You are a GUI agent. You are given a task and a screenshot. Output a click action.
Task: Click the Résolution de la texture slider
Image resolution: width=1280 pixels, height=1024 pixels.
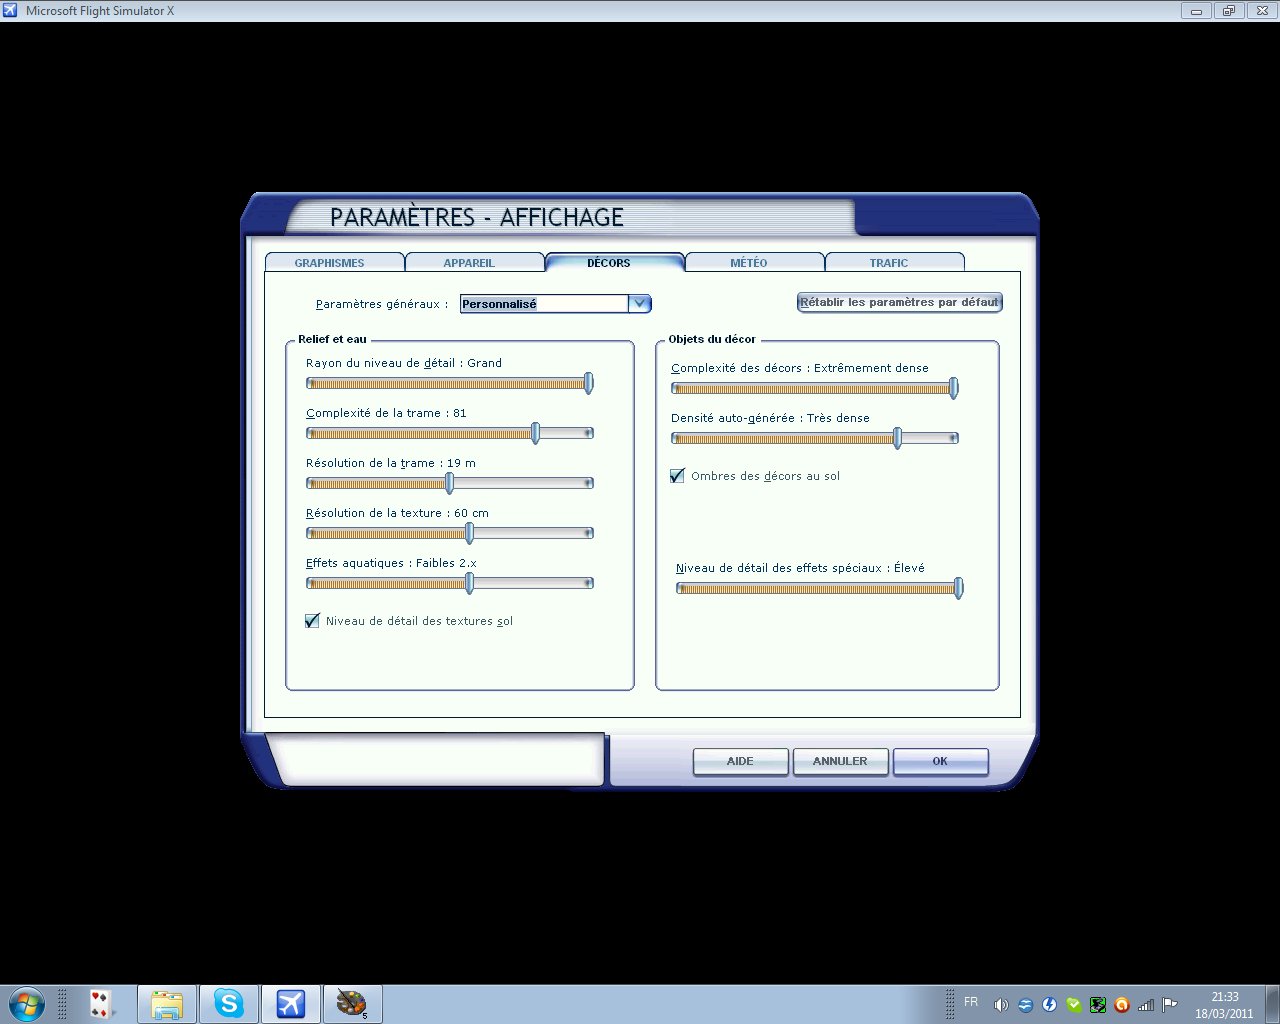pyautogui.click(x=450, y=533)
